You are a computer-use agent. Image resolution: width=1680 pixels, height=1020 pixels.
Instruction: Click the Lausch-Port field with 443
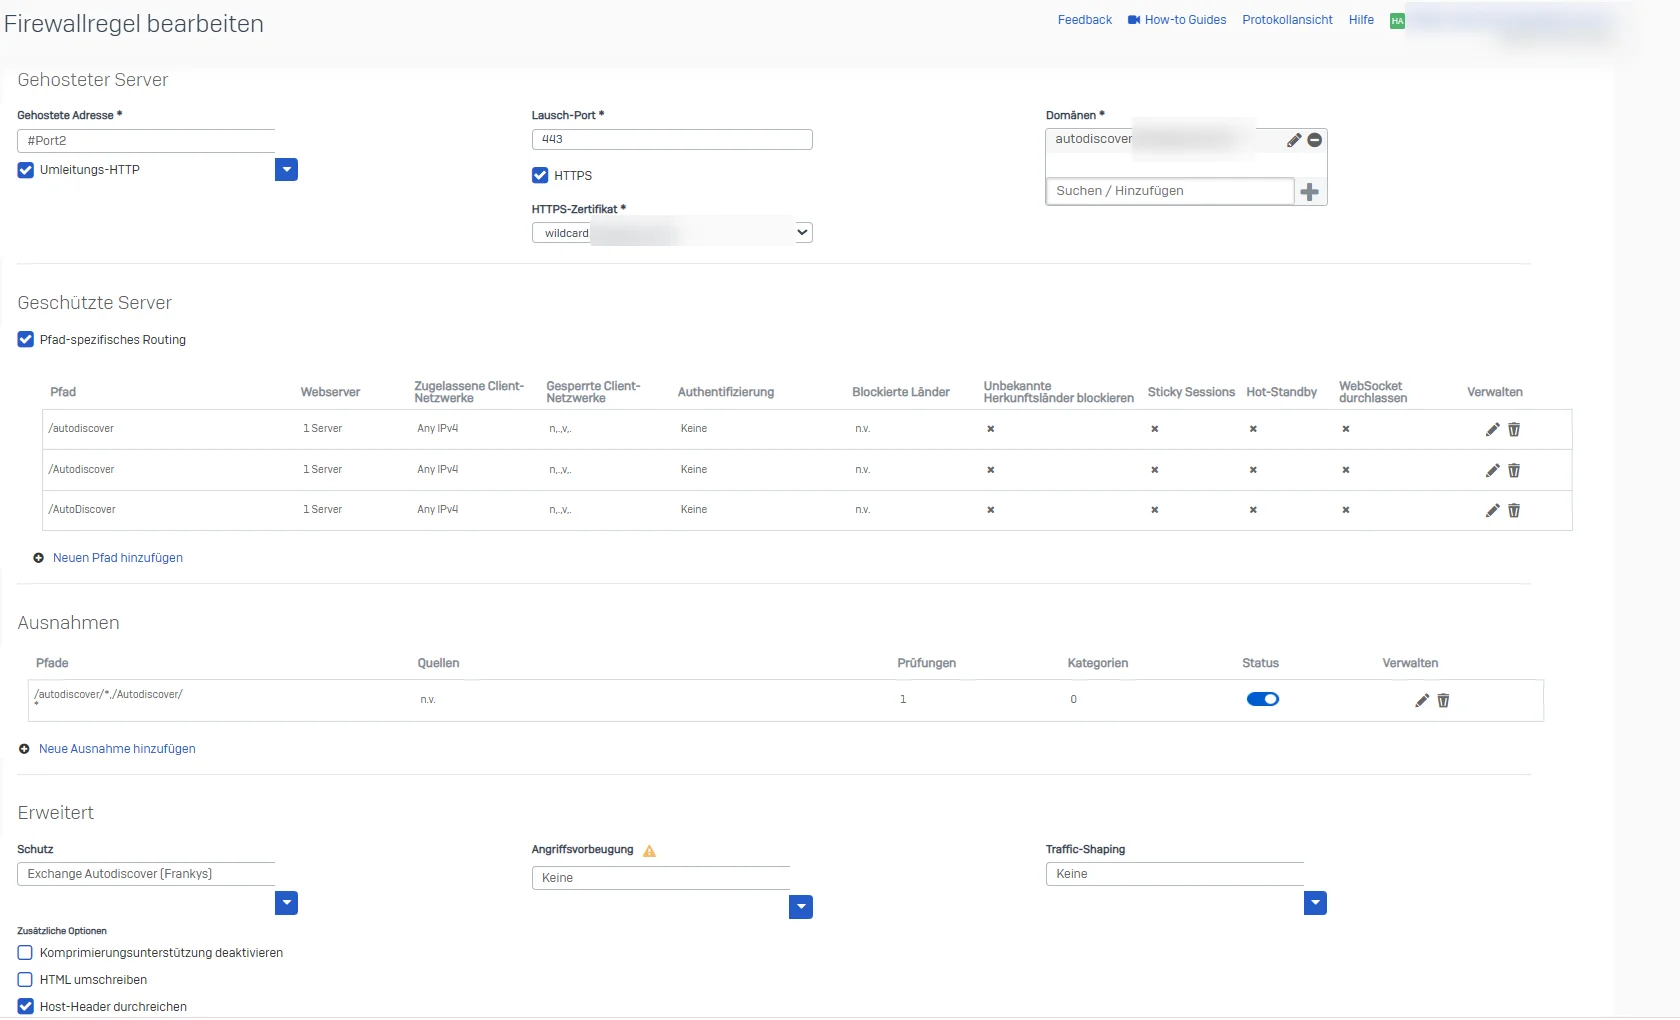[672, 140]
